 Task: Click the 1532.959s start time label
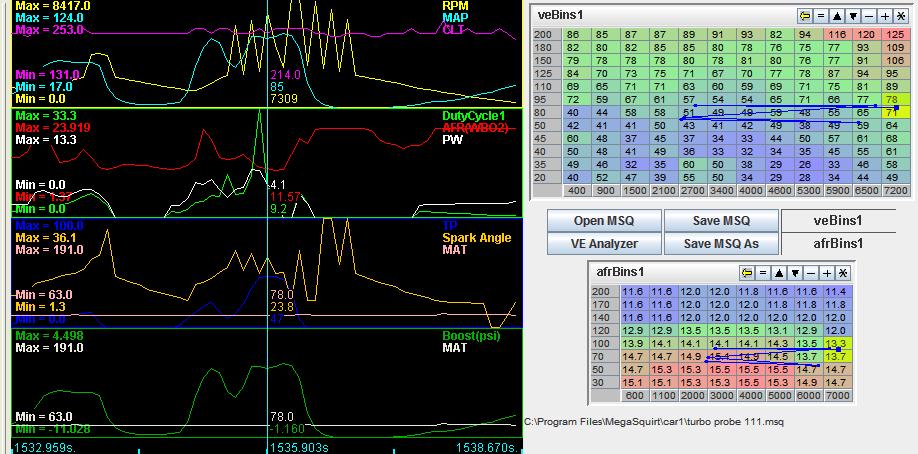[44, 448]
